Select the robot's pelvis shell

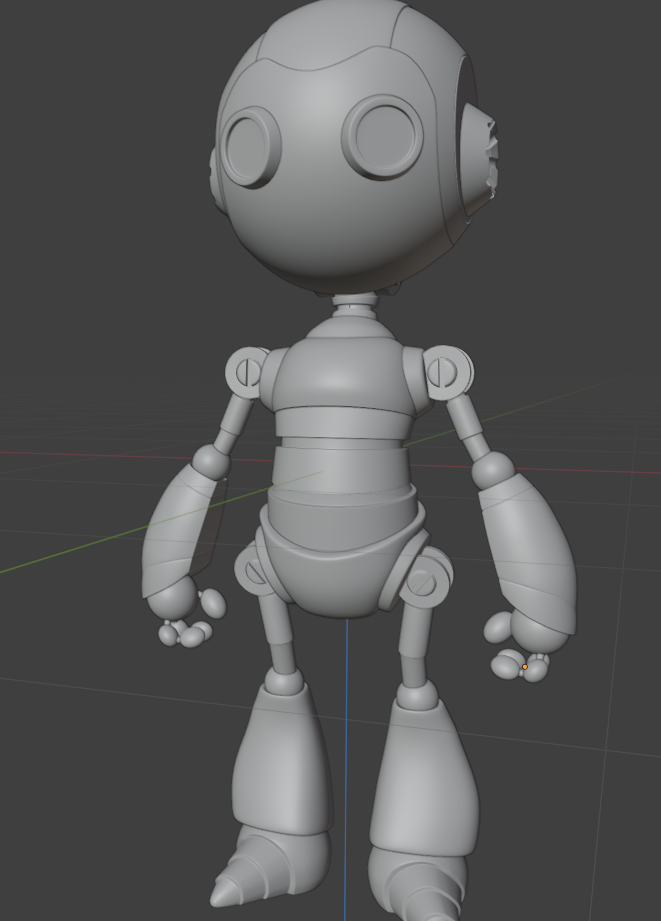point(344,564)
